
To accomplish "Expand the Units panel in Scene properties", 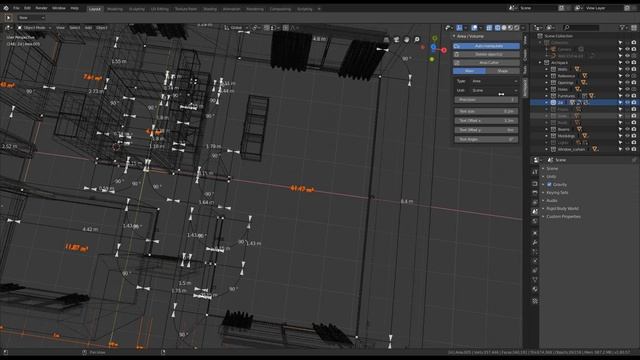I will 551,176.
